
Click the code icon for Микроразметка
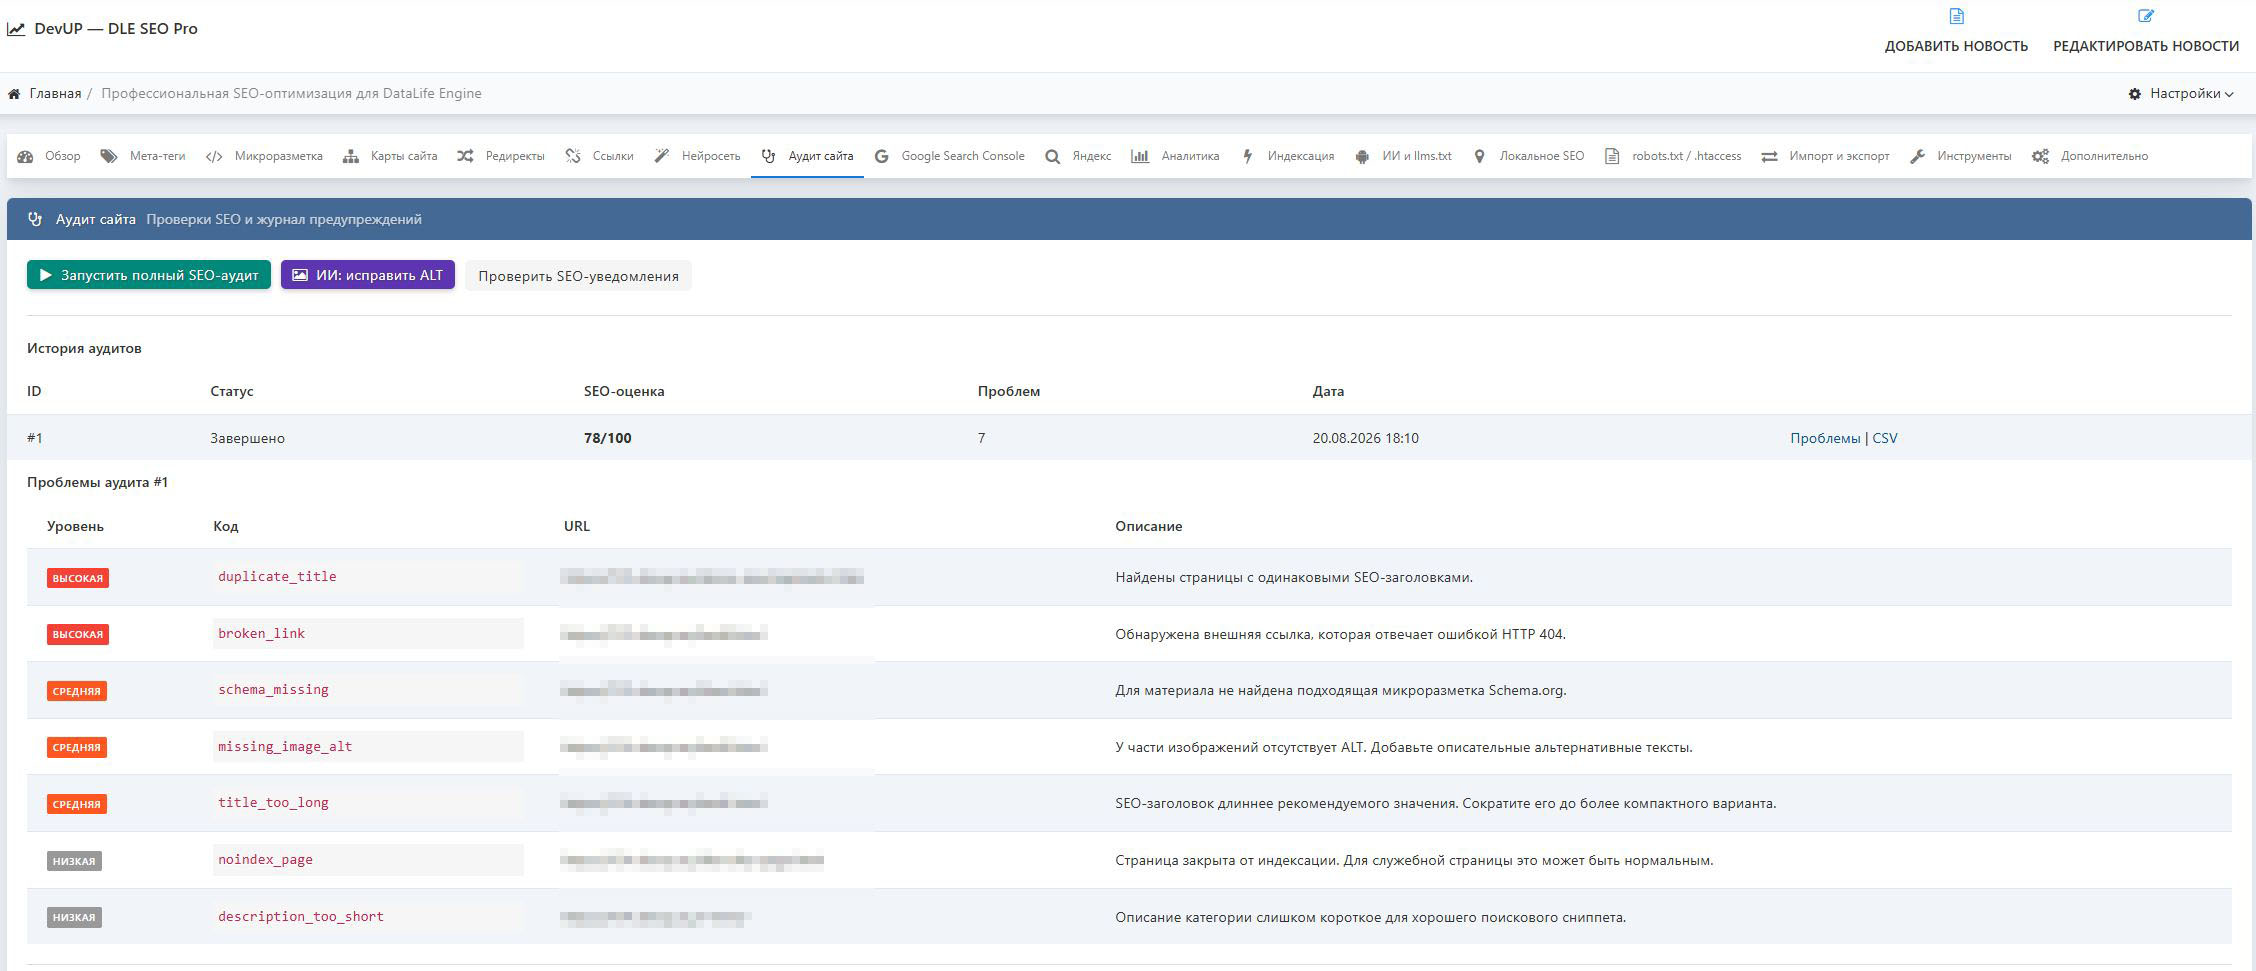[214, 157]
